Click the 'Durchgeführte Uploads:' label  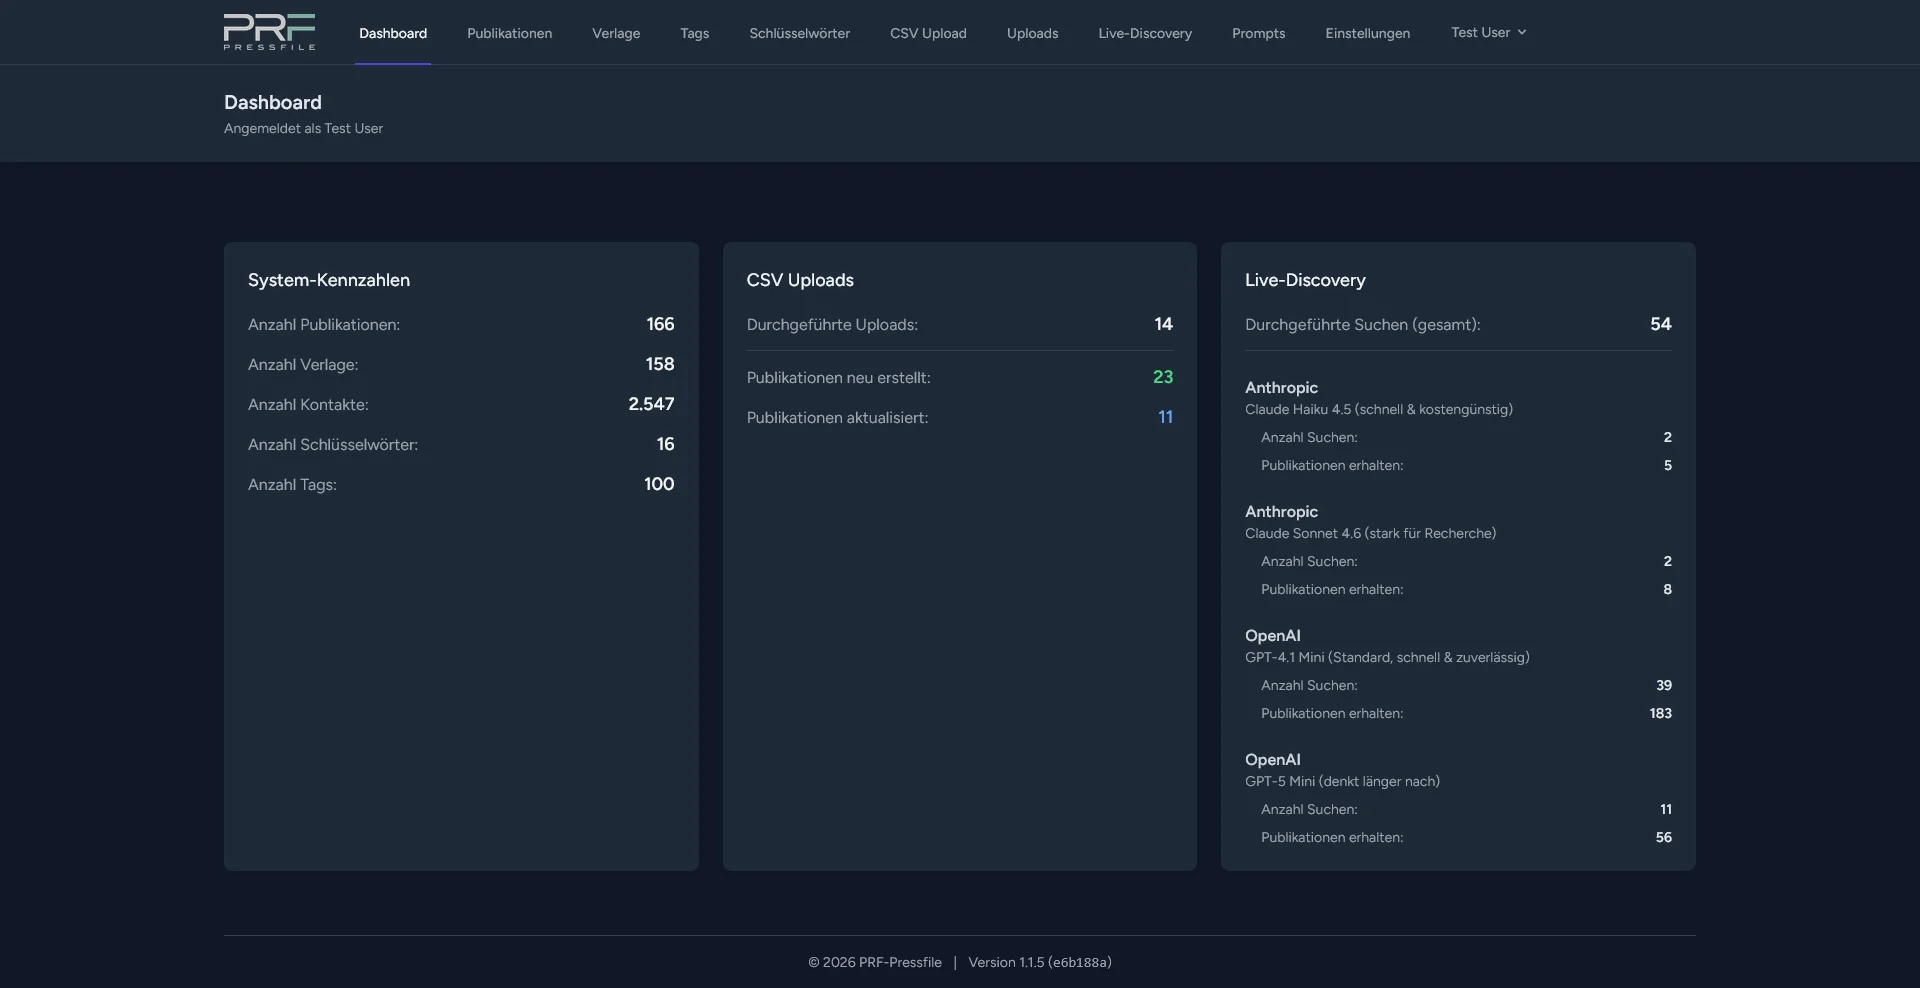[x=832, y=325]
